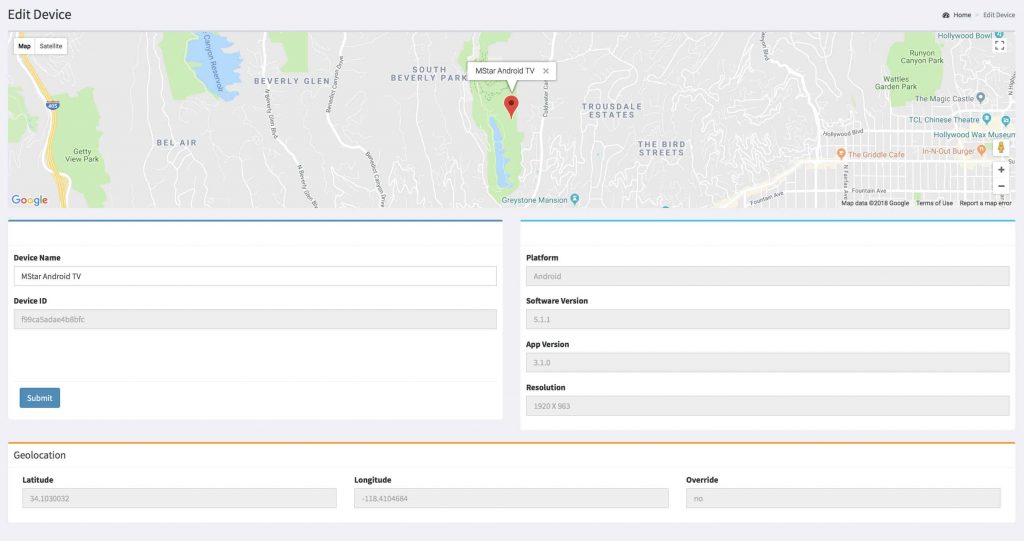Go to Home breadcrumb link
This screenshot has width=1024, height=541.
[x=962, y=15]
